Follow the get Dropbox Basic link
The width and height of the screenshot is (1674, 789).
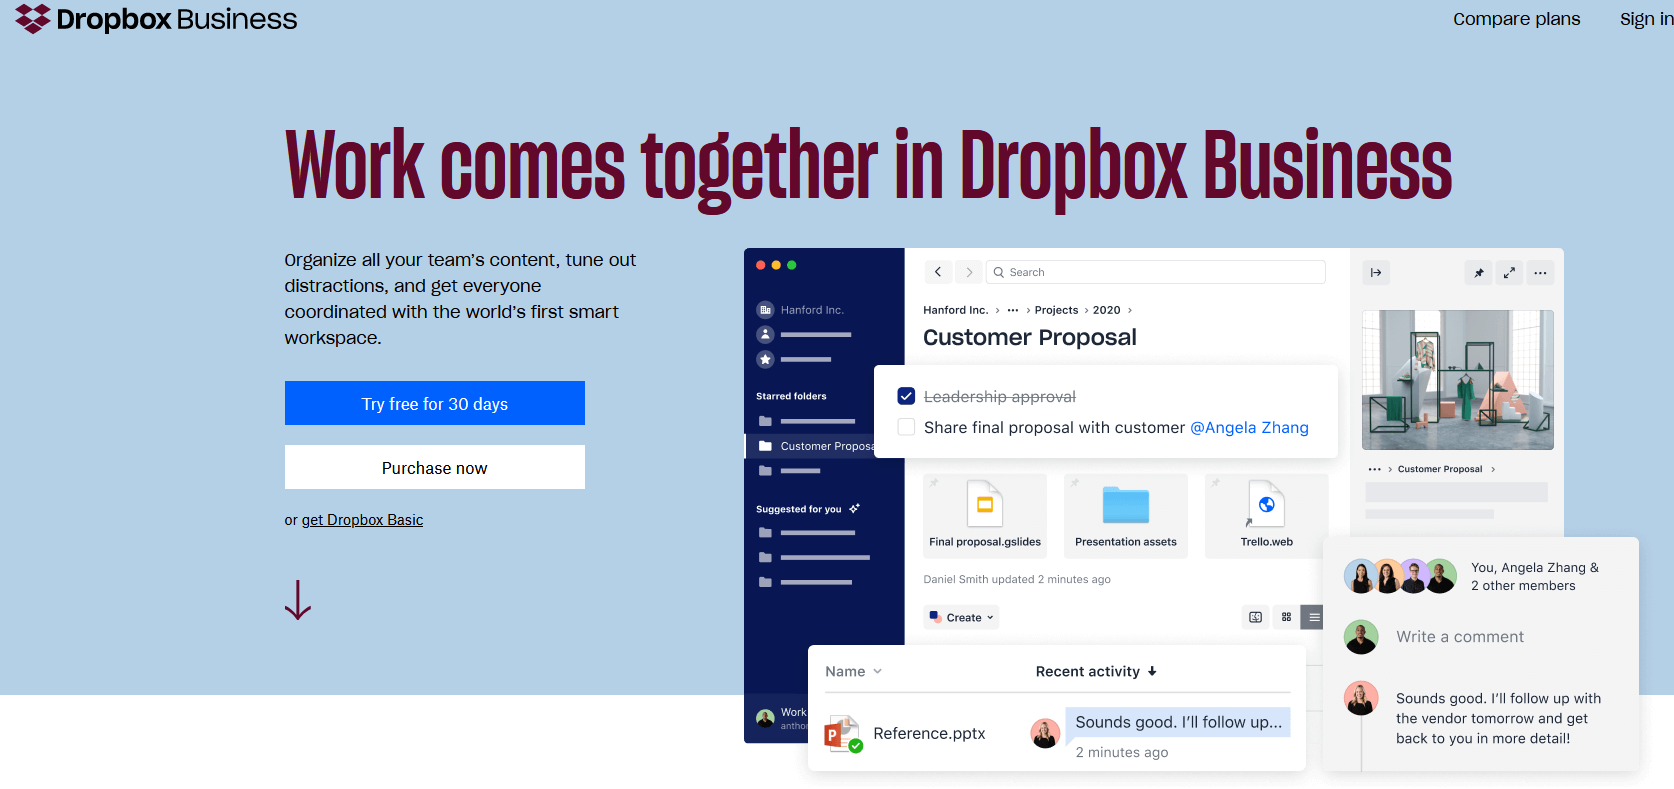pyautogui.click(x=362, y=520)
